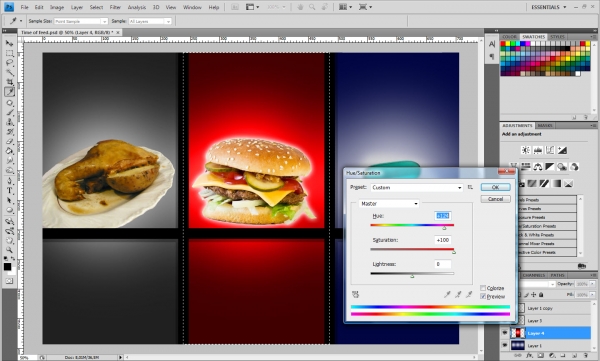The image size is (600, 361).
Task: Open the Screen Mode dropdown
Action: 365,7
